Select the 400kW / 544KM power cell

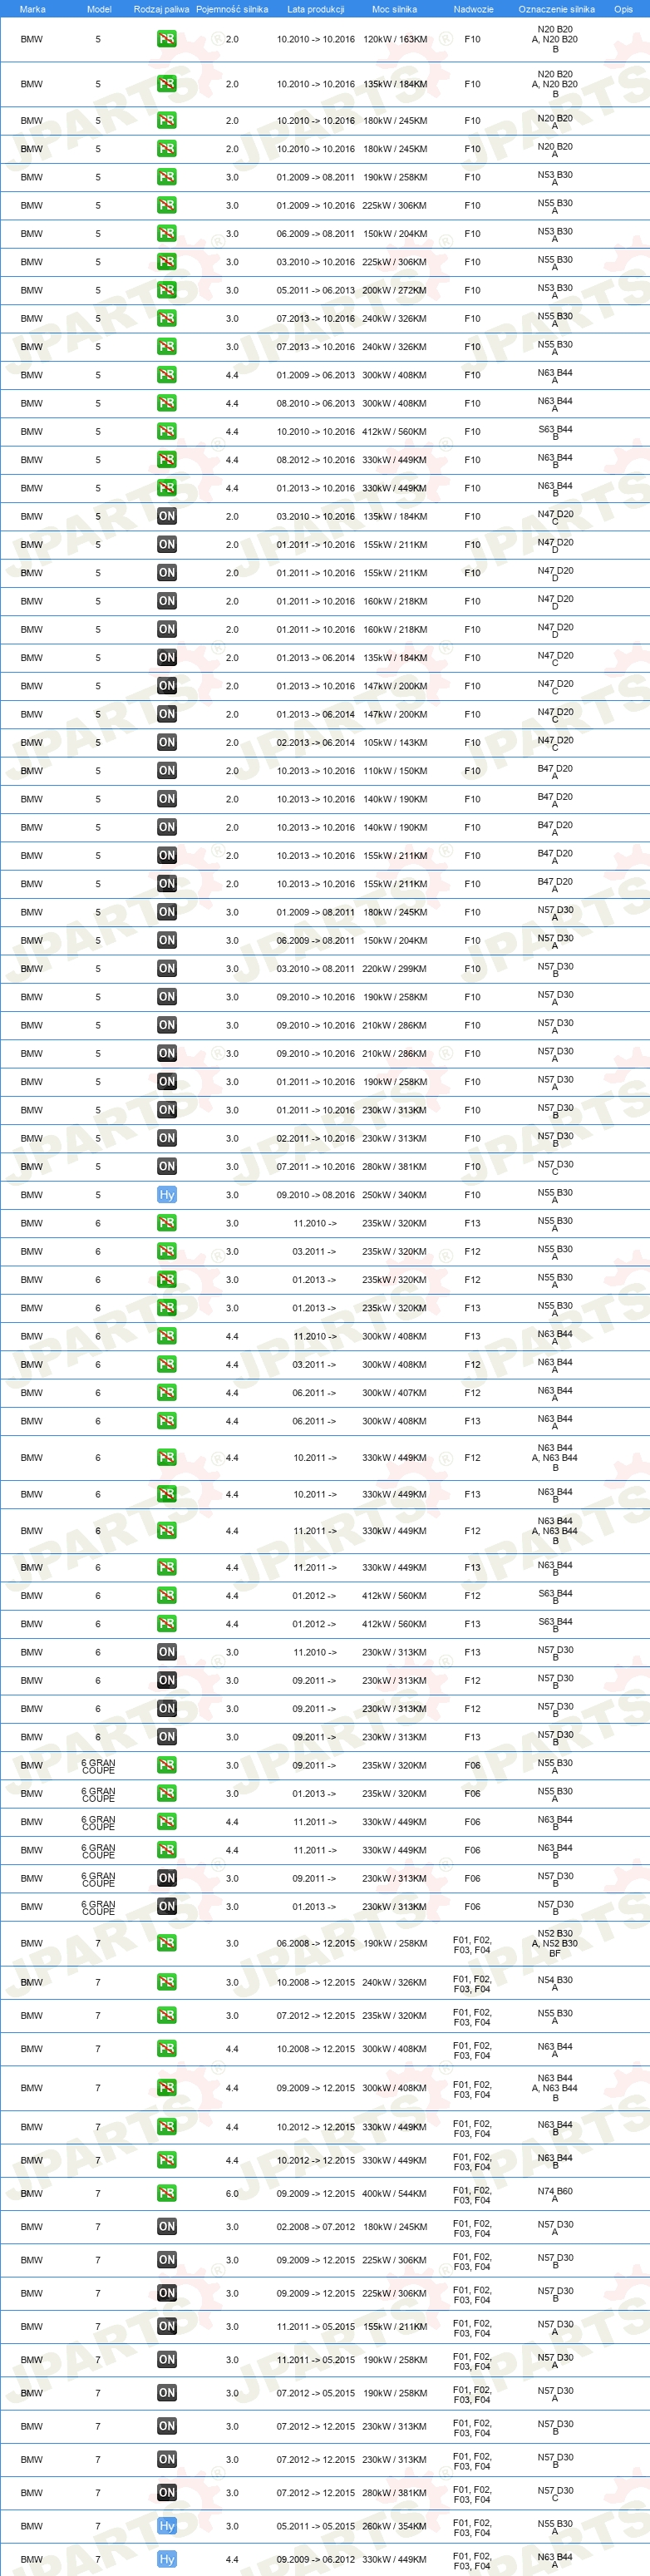click(x=395, y=2193)
